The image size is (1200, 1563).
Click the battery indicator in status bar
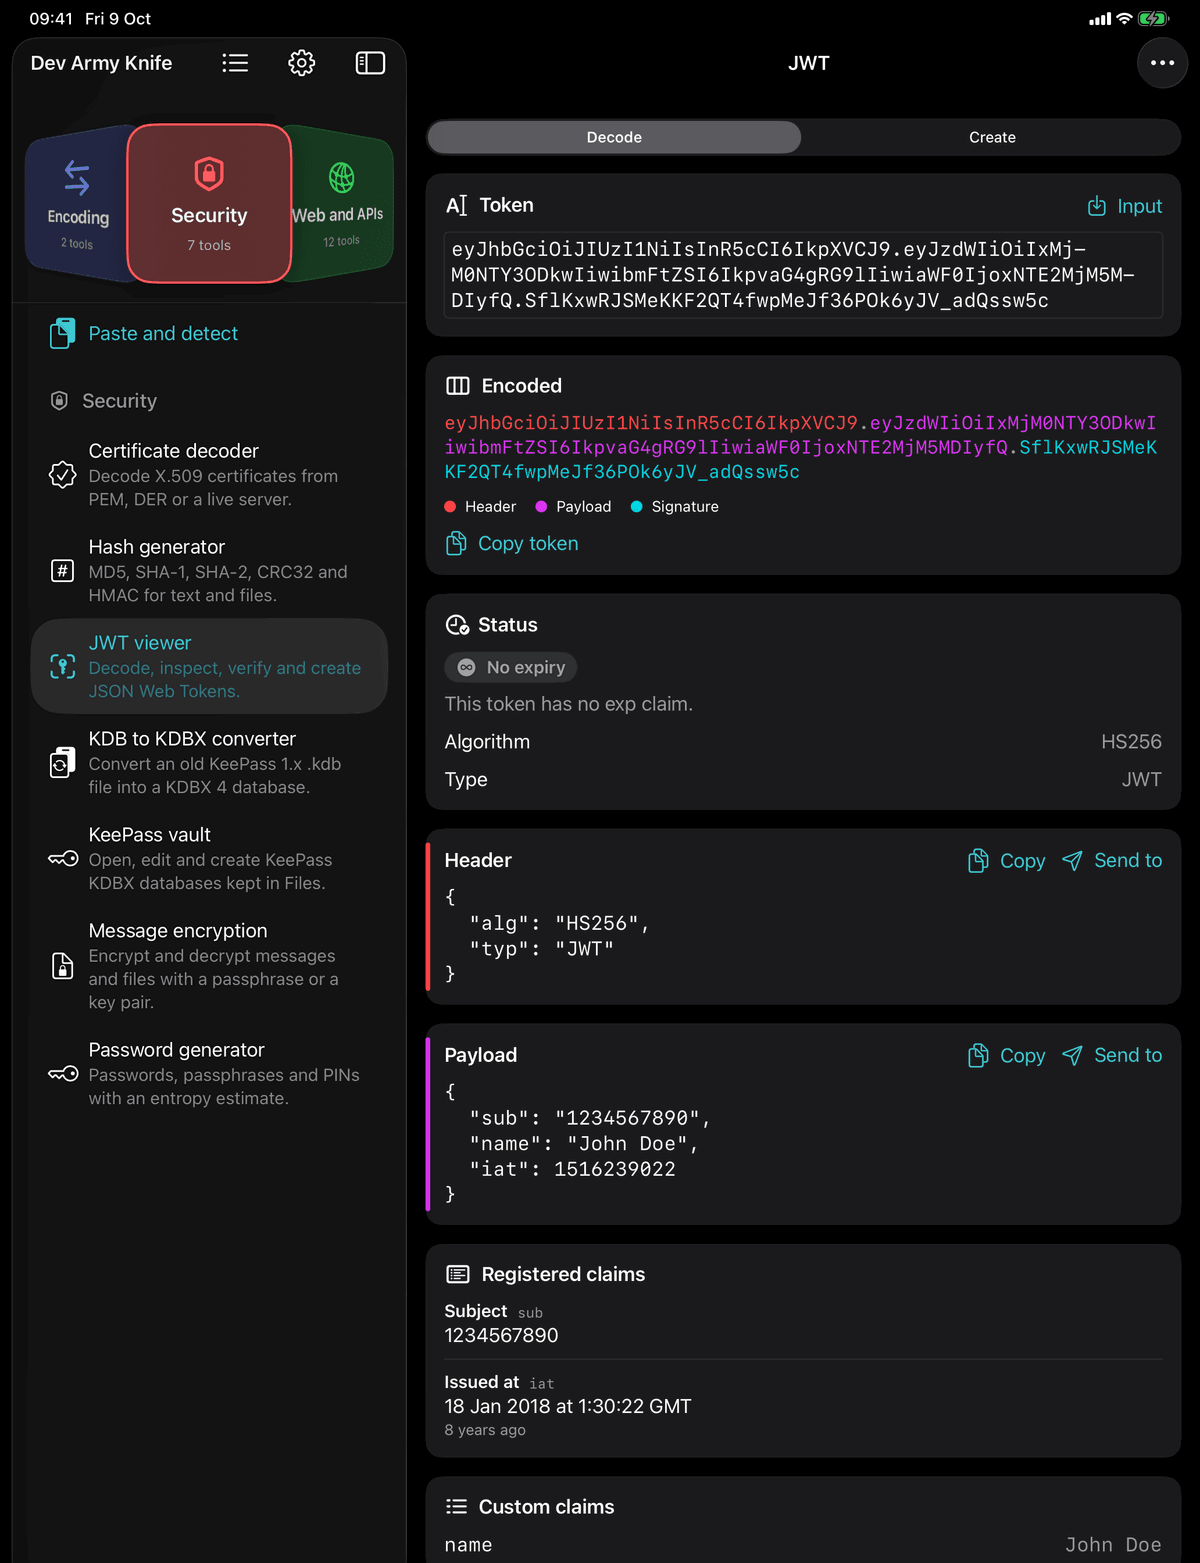1153,19
